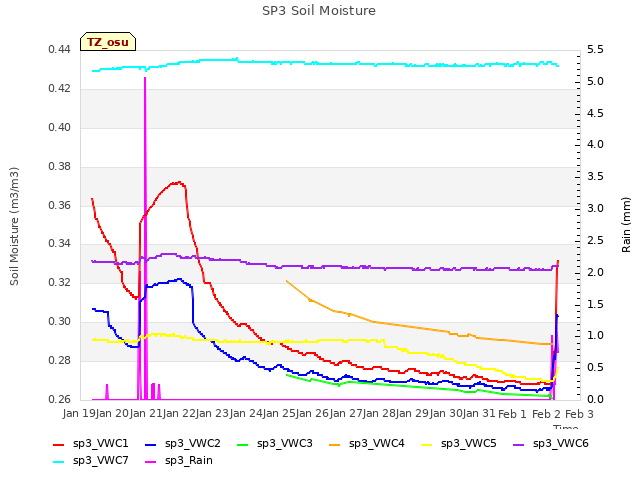Screen dimensions: 640x480
Task: Select the sp3_VWC2 legend label
Action: [x=193, y=443]
